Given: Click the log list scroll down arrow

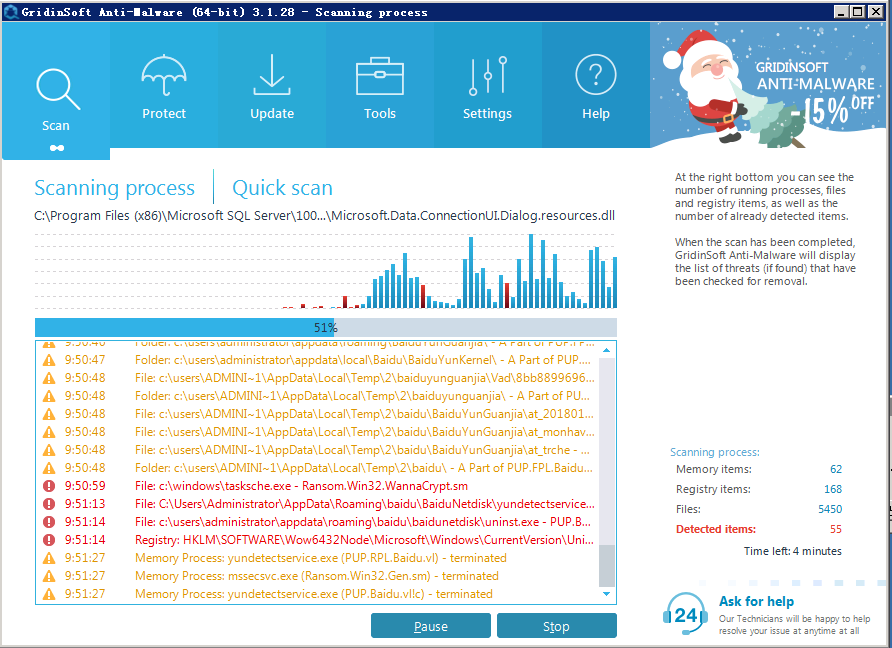Looking at the screenshot, I should tap(606, 595).
